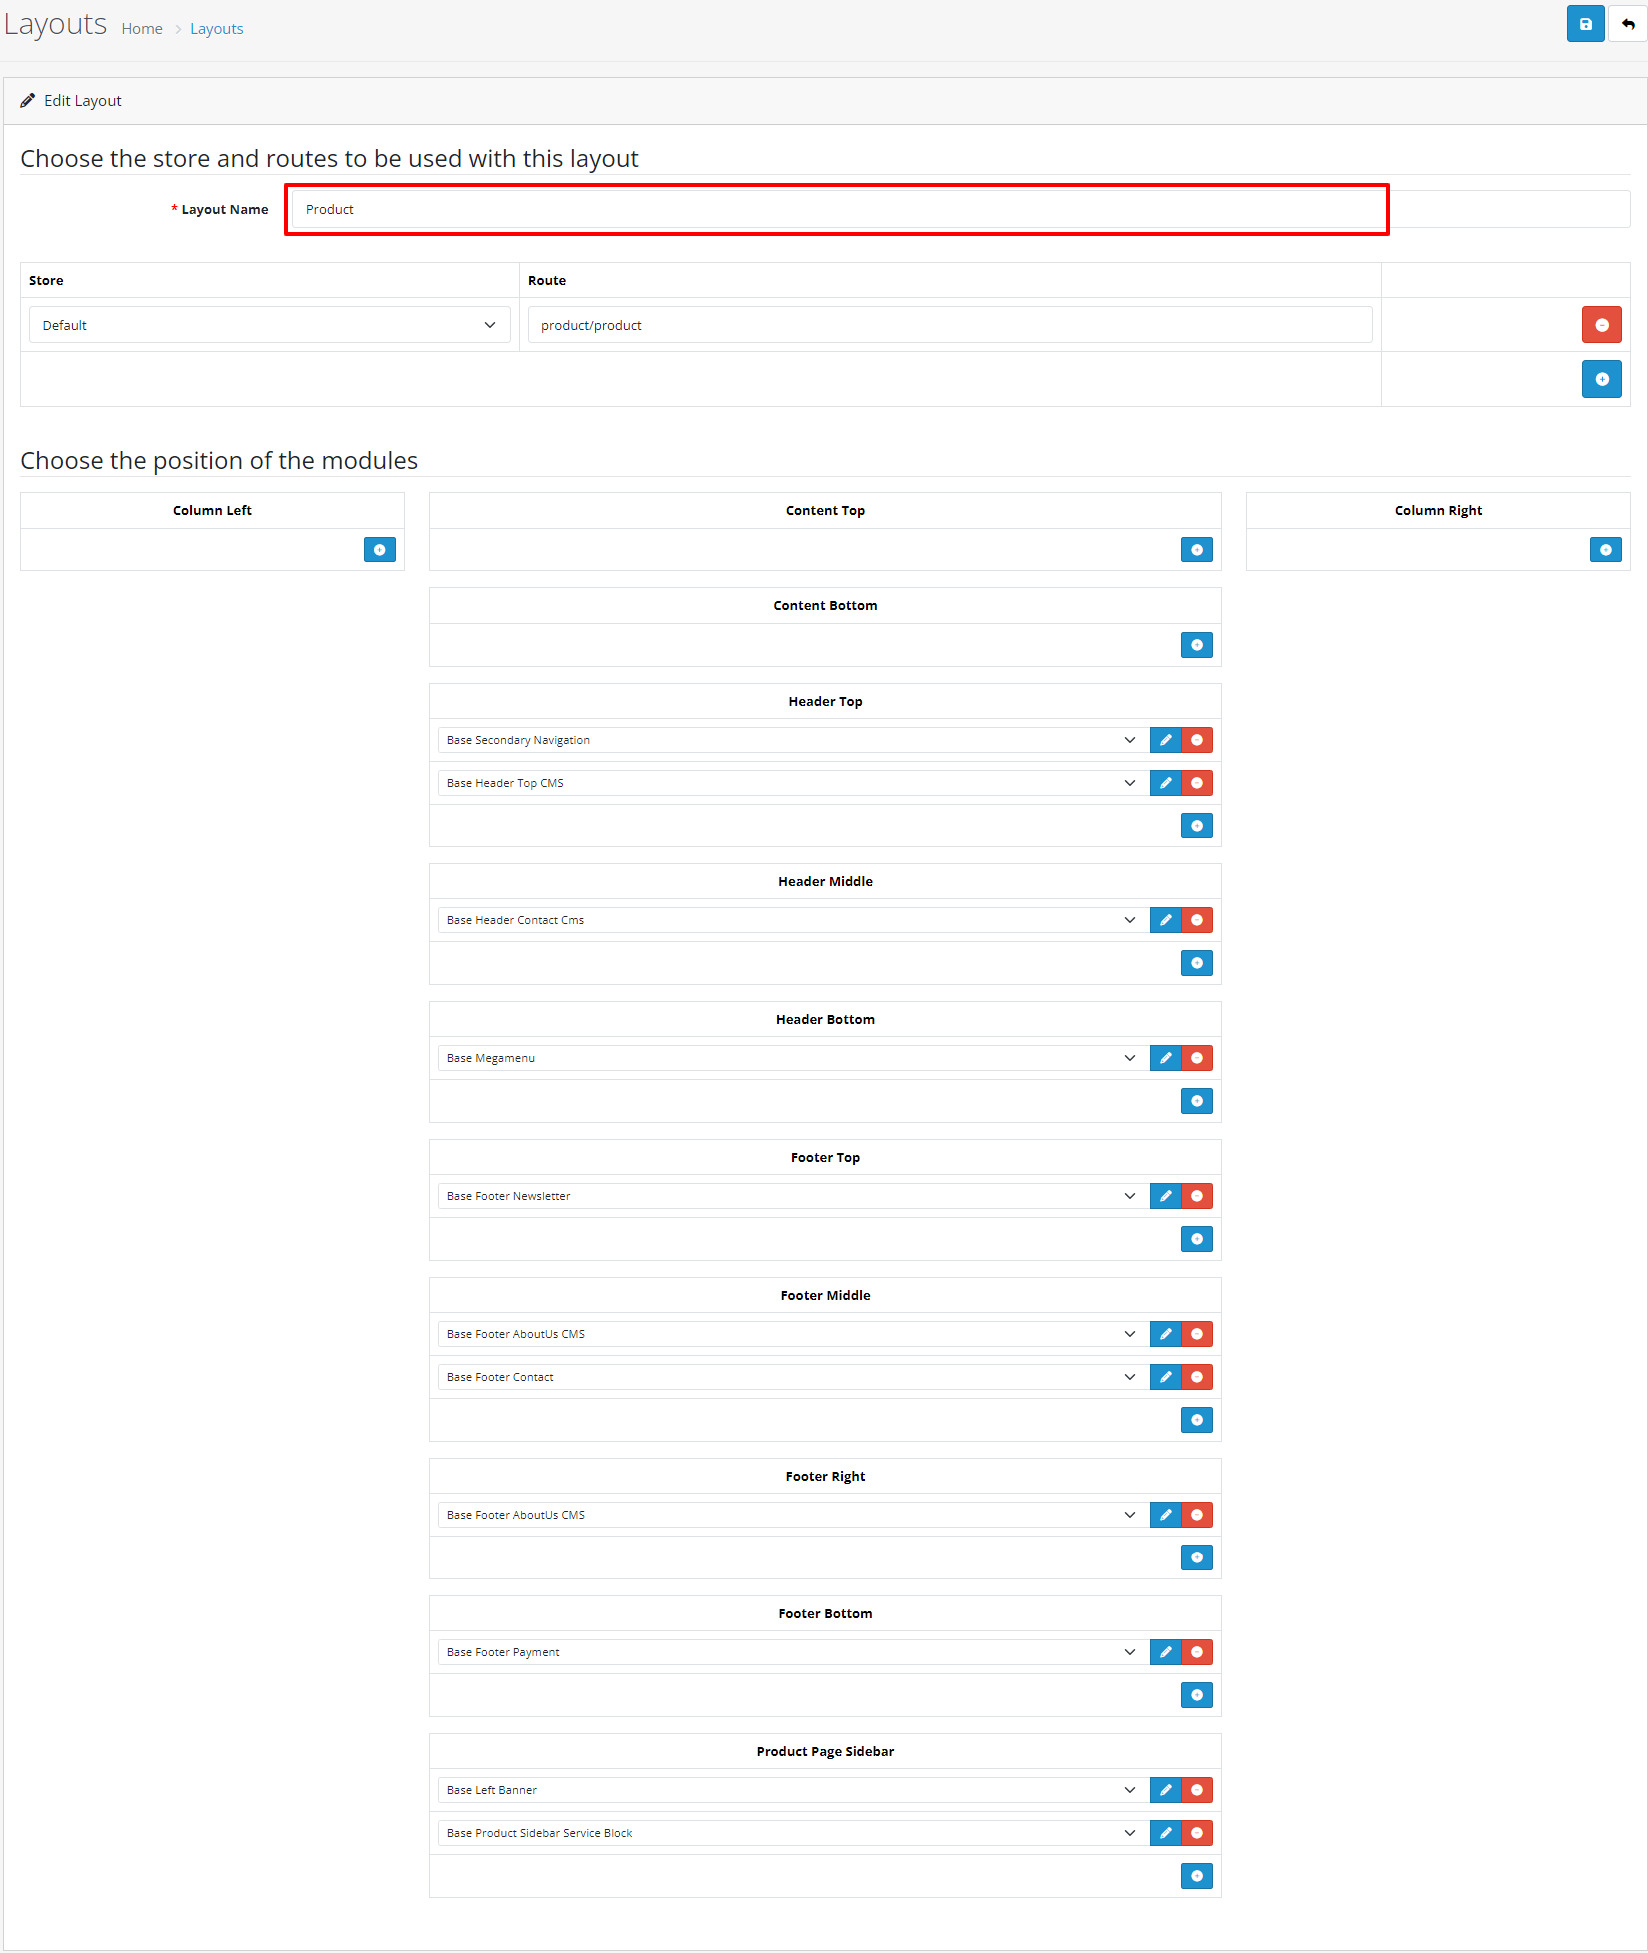Delete the Base Left Banner module
Viewport: 1648px width, 1953px height.
(1197, 1790)
